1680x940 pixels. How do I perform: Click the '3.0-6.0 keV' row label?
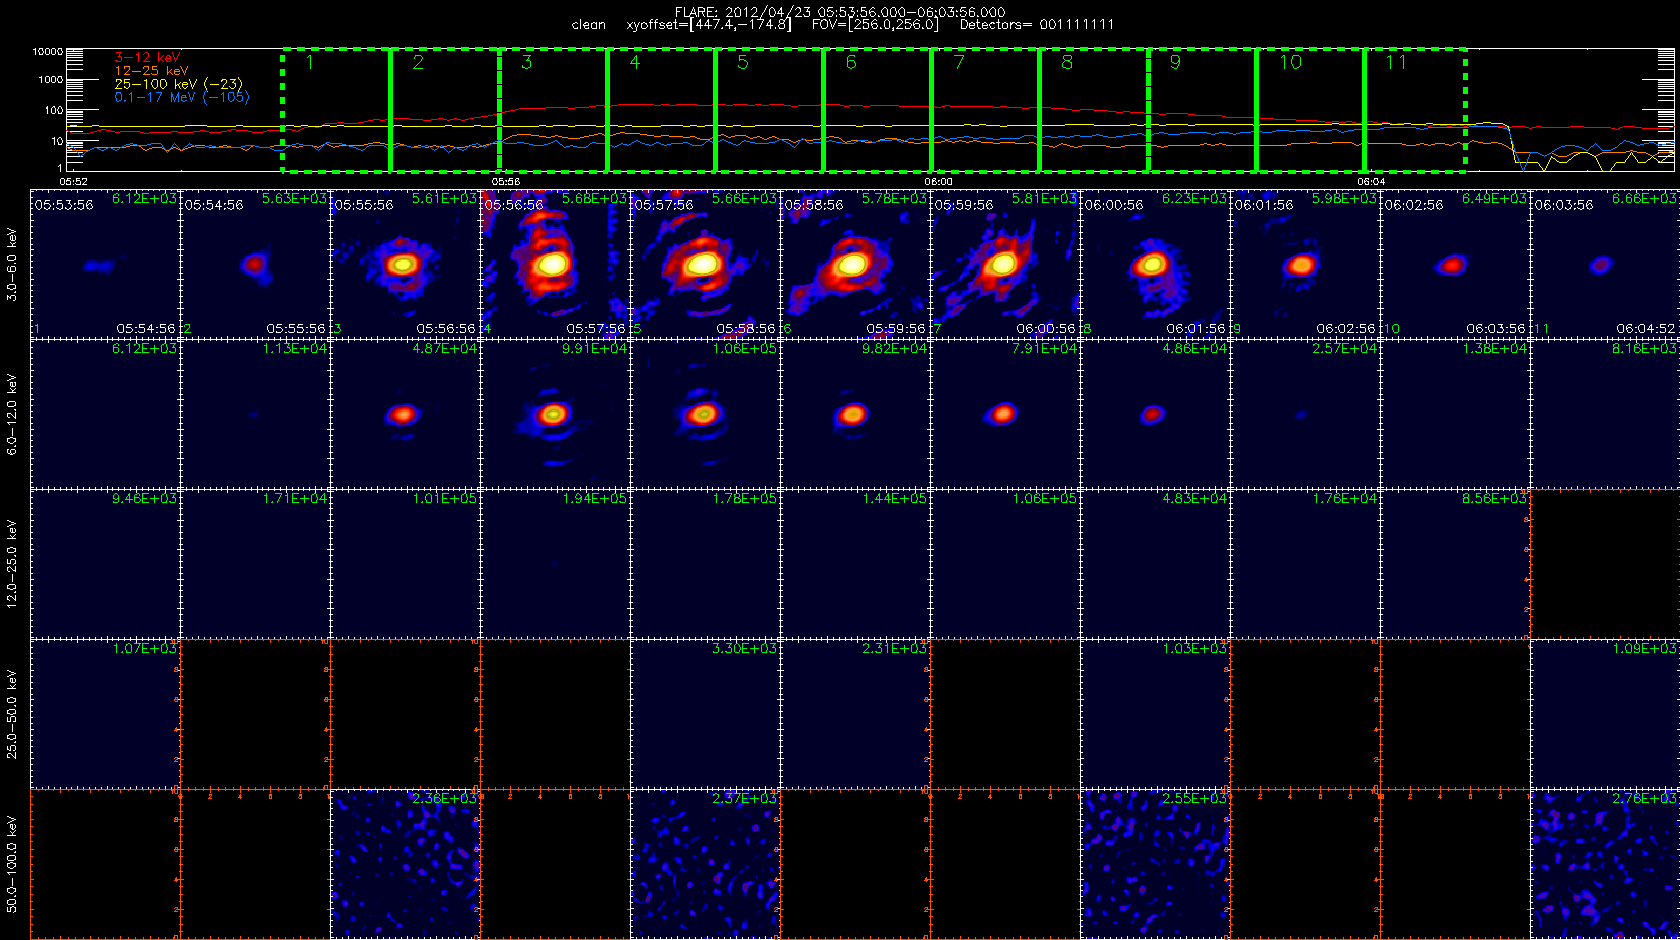click(12, 264)
